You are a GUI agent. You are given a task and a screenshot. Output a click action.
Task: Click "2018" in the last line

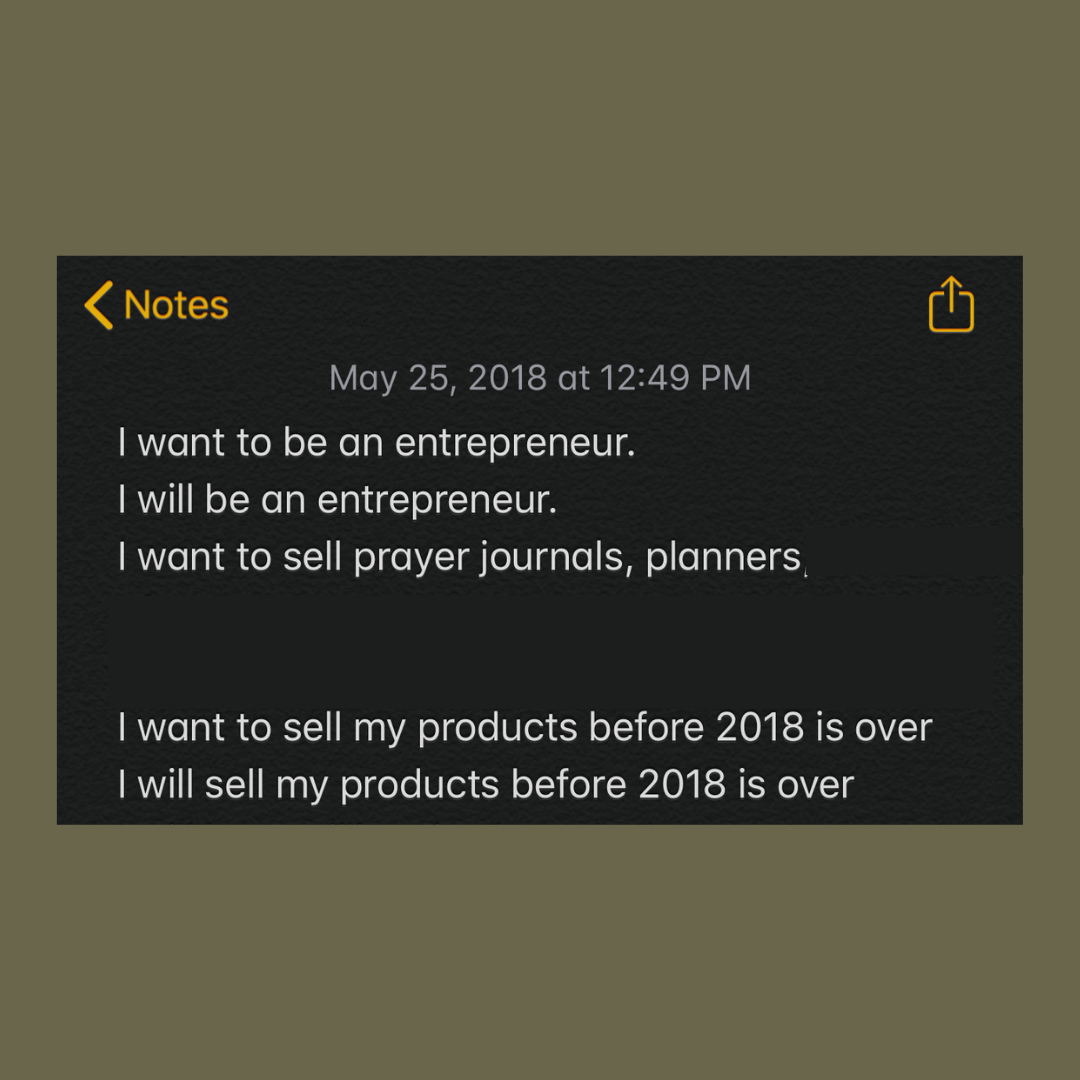[x=682, y=785]
